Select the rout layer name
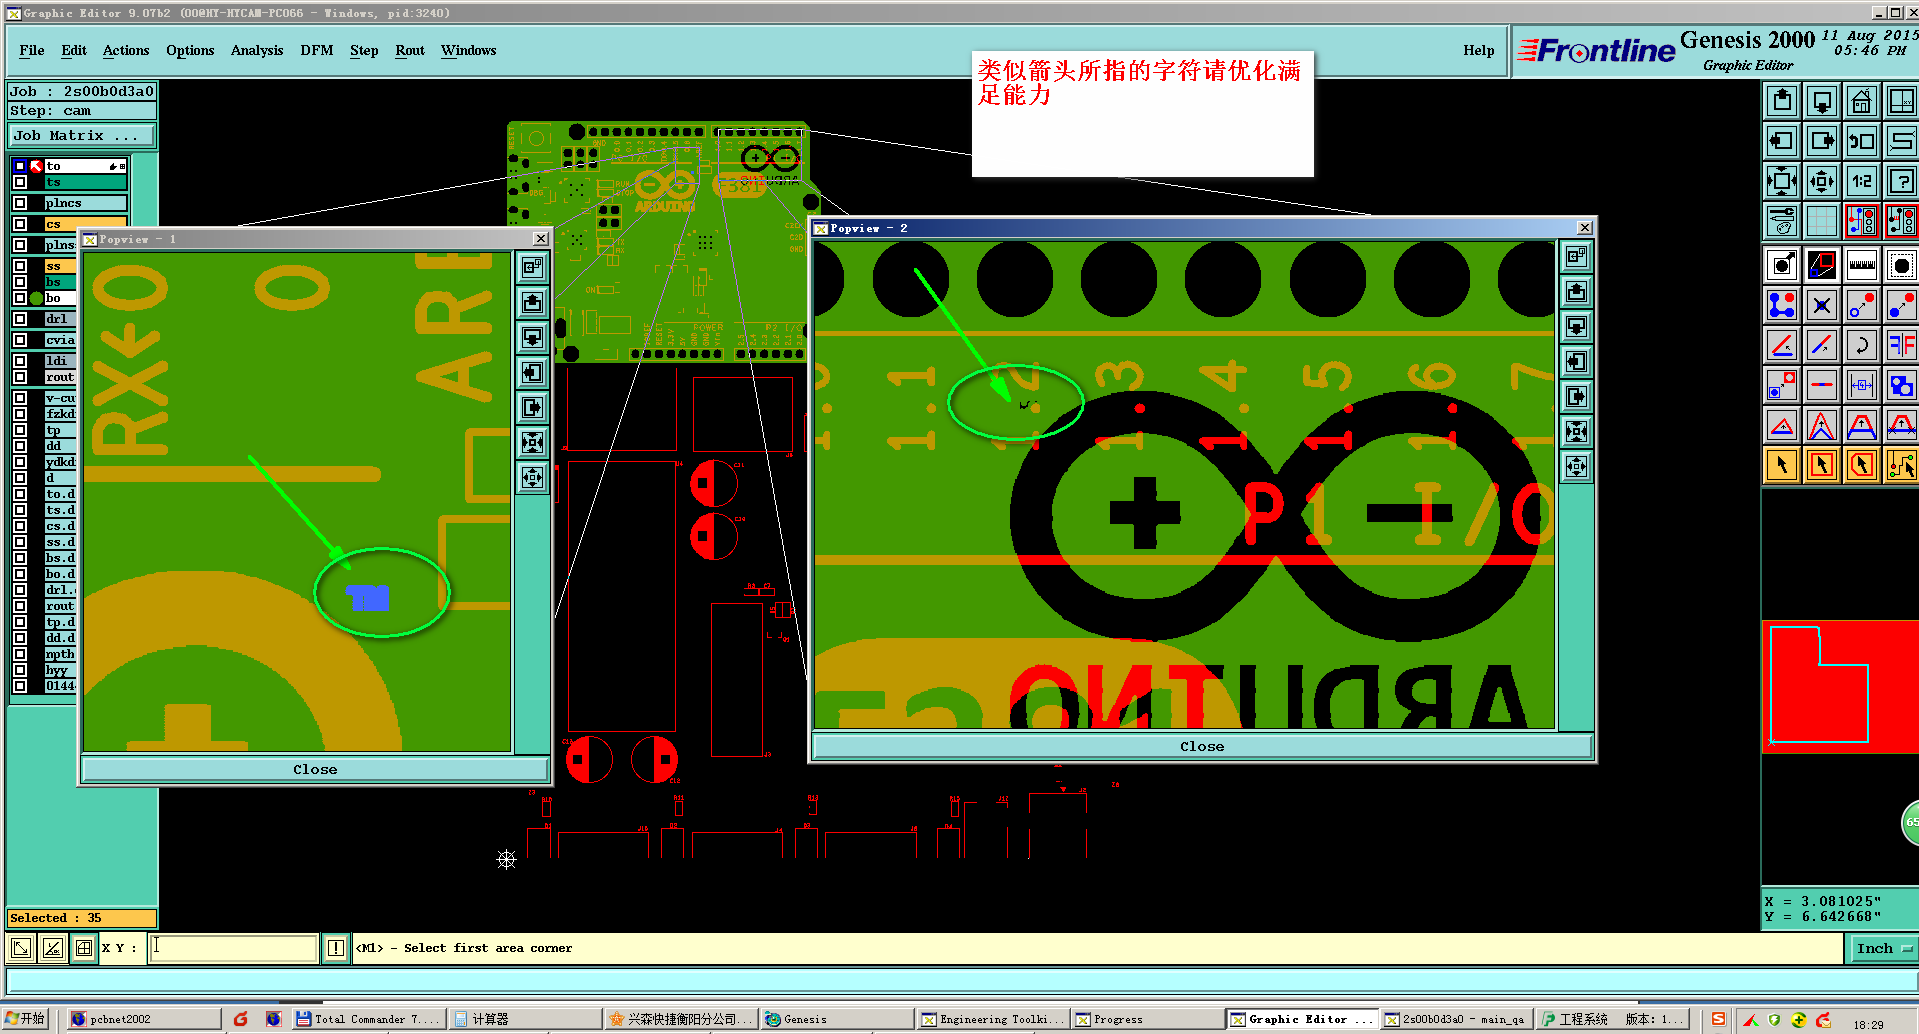The image size is (1919, 1034). point(60,377)
